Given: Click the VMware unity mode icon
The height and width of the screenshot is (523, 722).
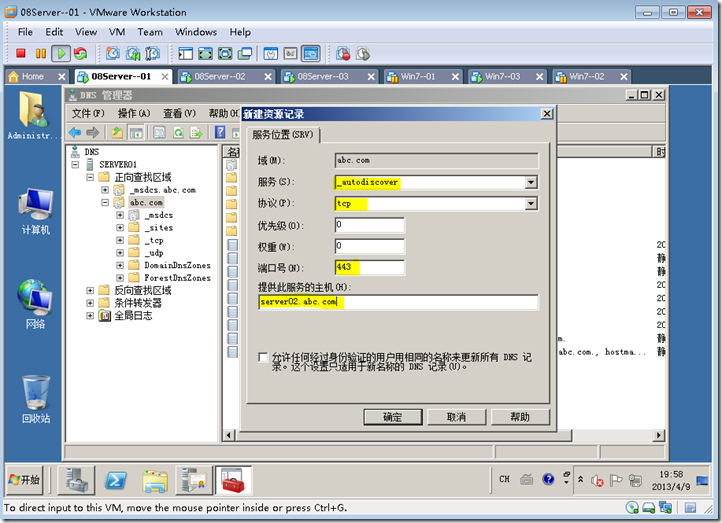Looking at the screenshot, I should (x=245, y=54).
